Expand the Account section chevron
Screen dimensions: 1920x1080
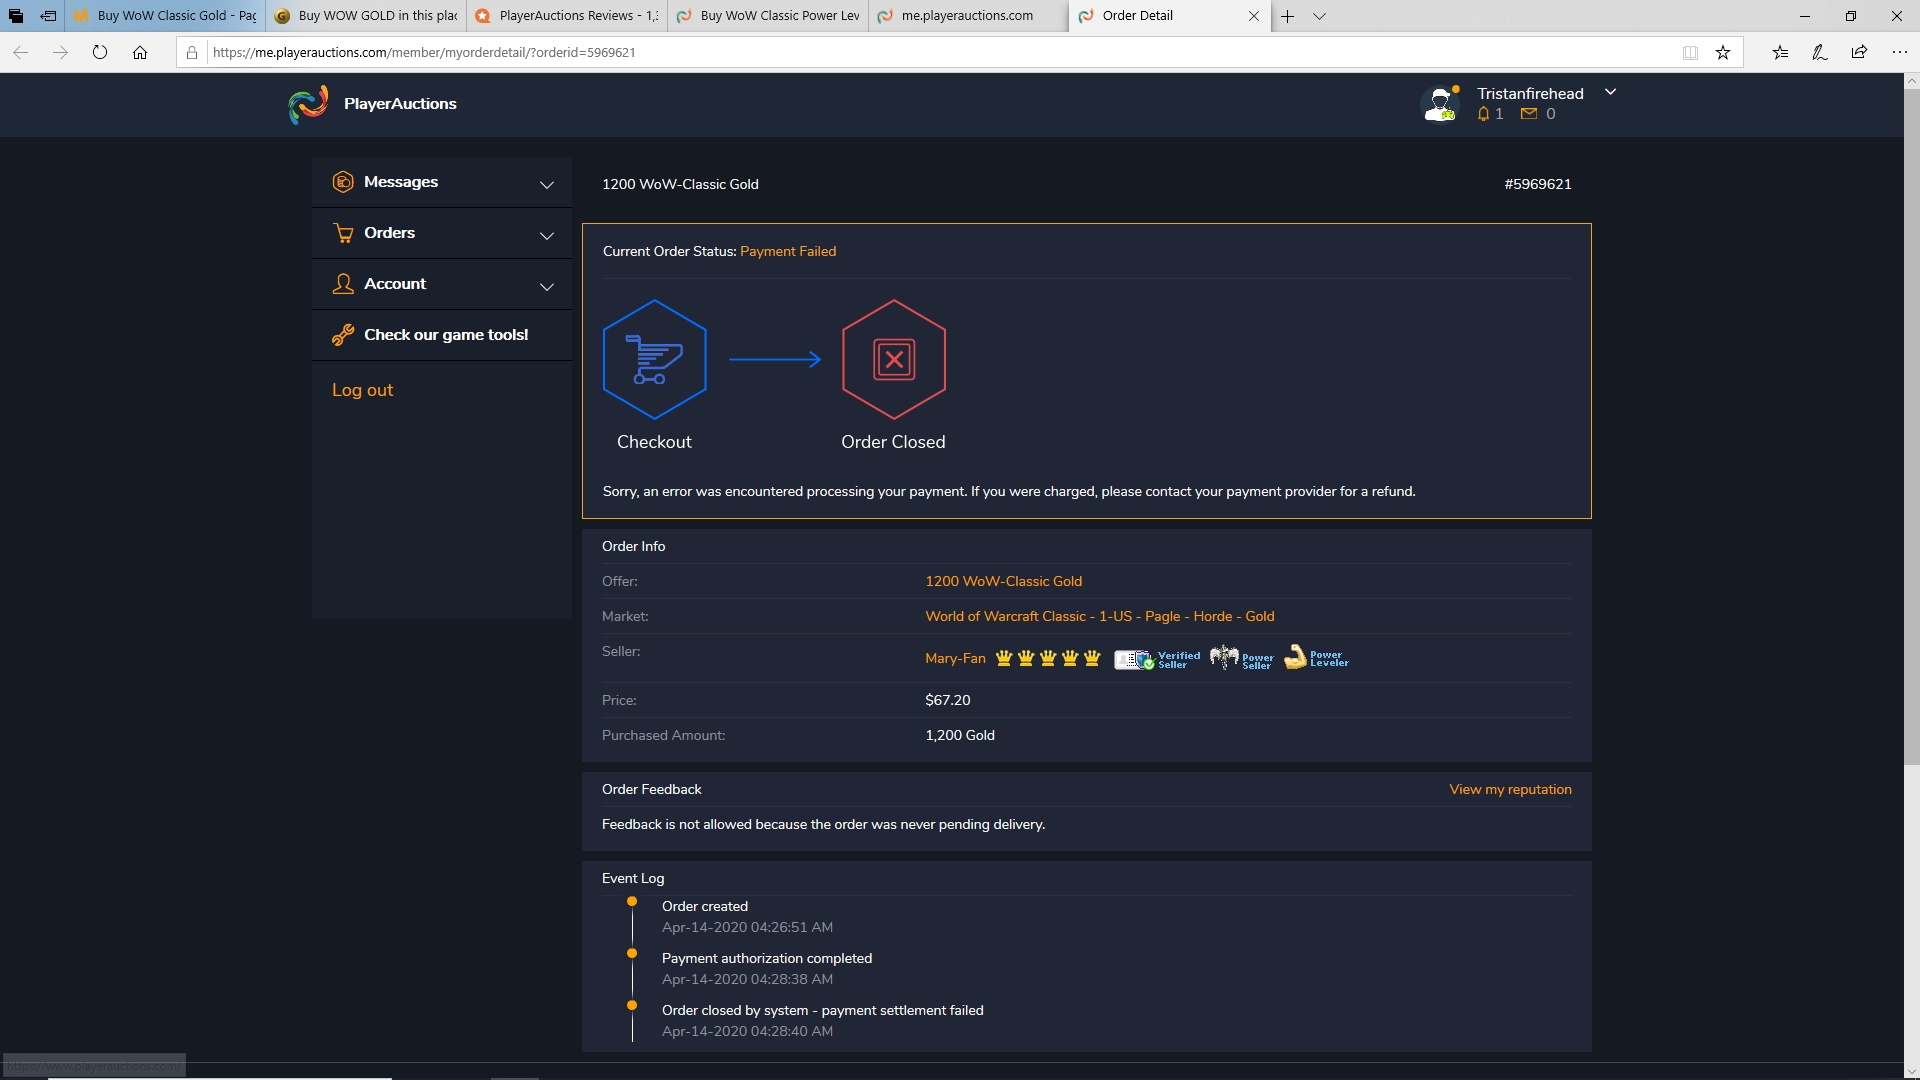pyautogui.click(x=547, y=287)
